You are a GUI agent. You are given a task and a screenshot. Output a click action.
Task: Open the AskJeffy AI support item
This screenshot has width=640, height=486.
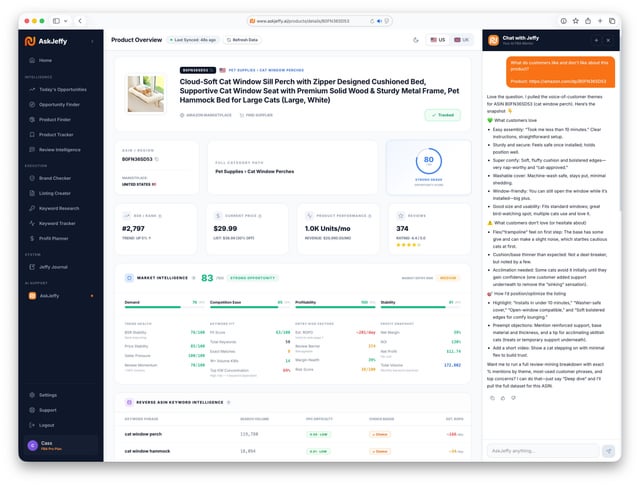click(61, 296)
